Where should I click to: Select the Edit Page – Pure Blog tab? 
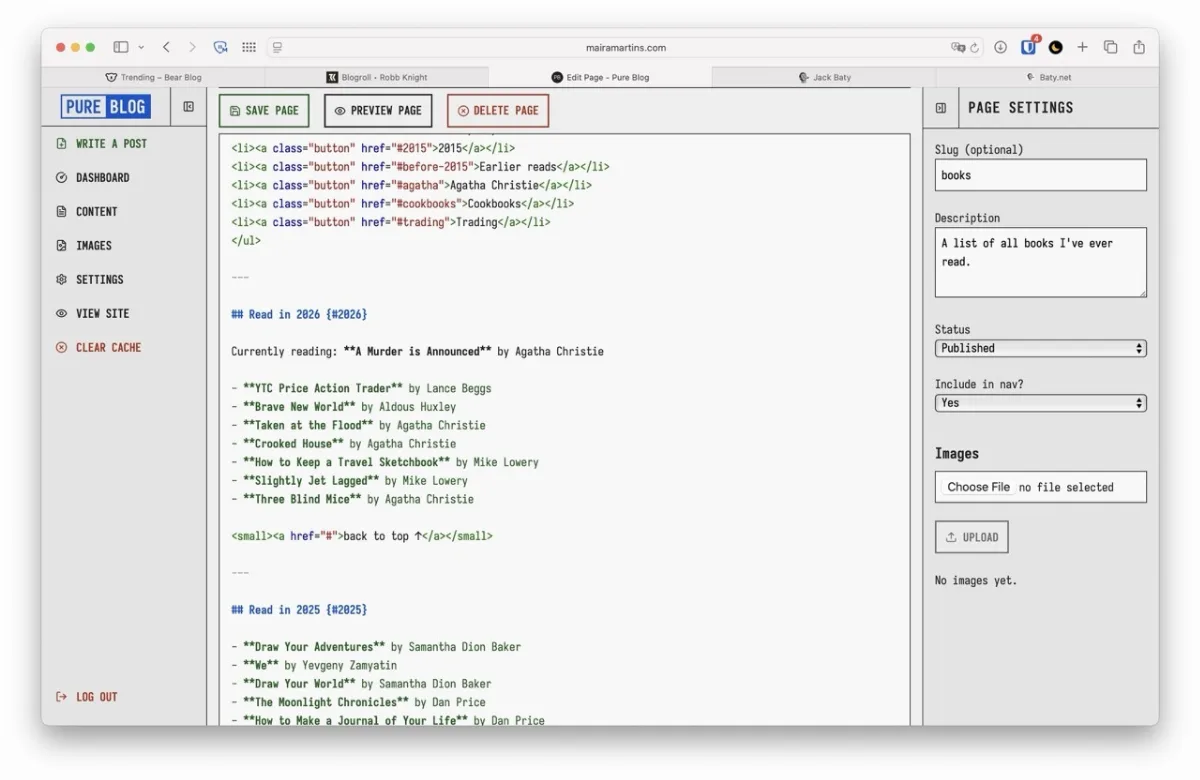[600, 77]
